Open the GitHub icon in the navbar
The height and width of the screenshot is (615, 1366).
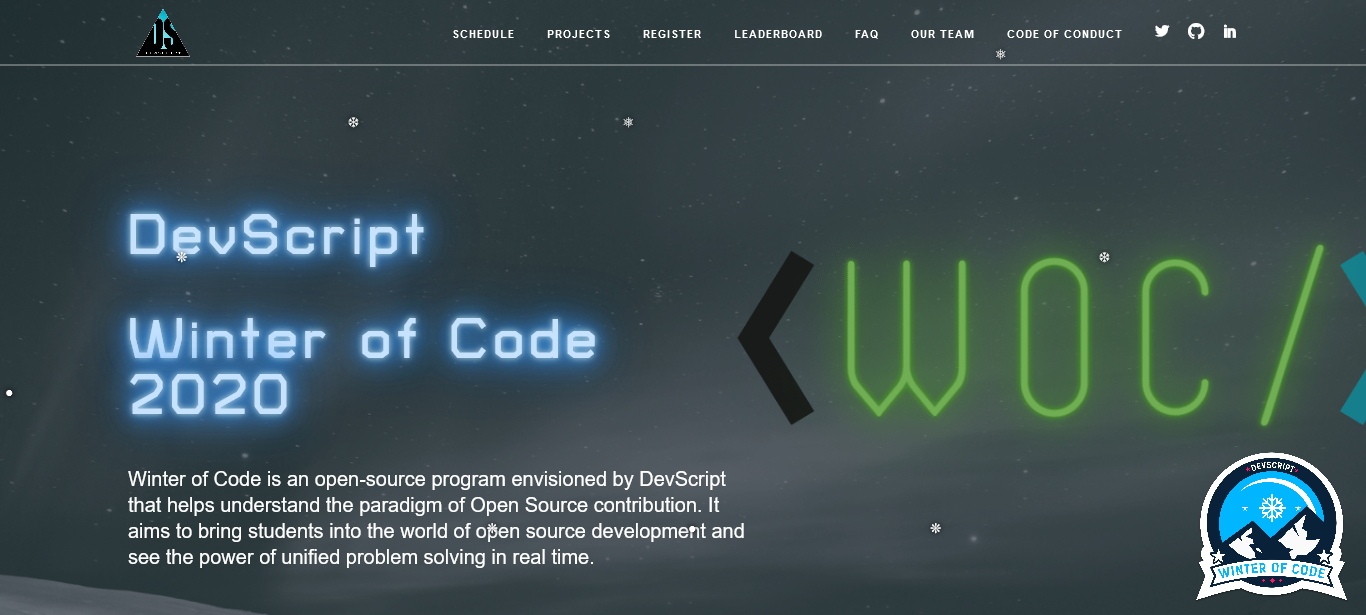pos(1195,31)
